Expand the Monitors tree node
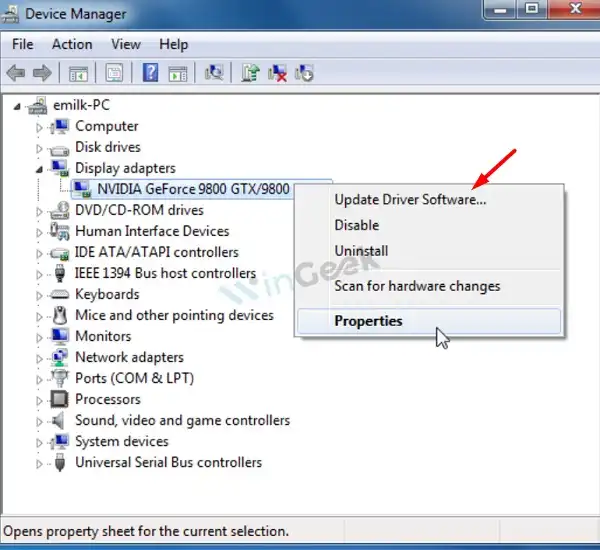This screenshot has height=550, width=600. tap(39, 338)
